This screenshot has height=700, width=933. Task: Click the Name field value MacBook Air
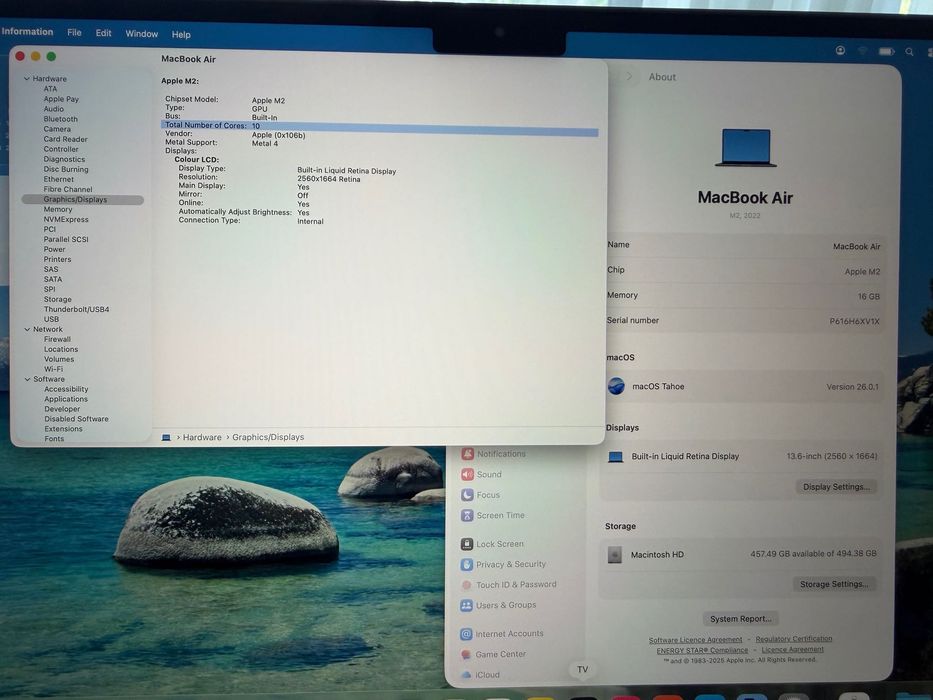[856, 246]
